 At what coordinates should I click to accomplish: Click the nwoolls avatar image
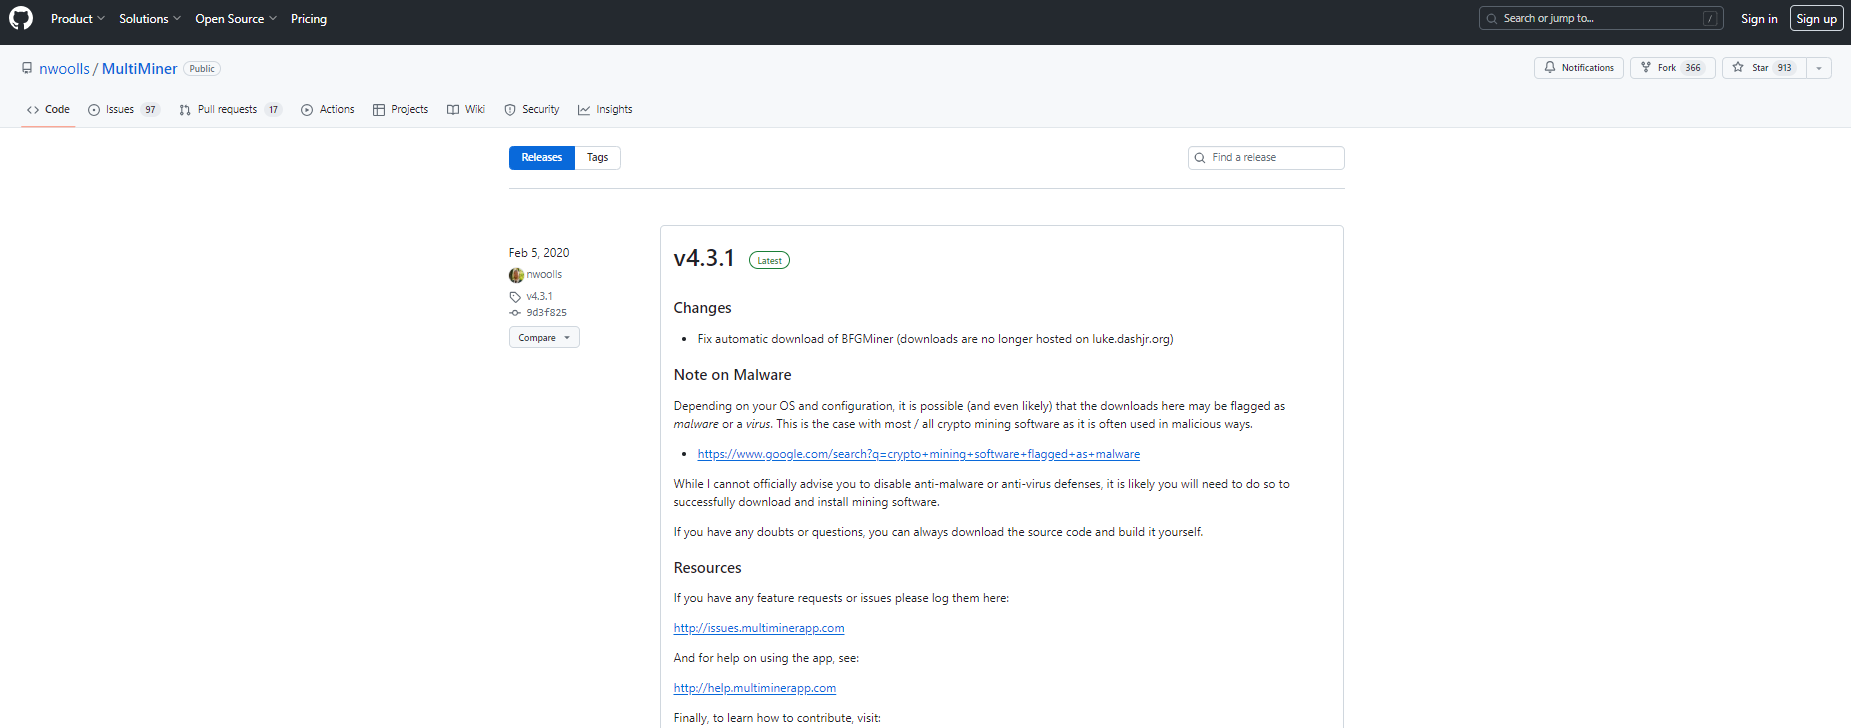click(x=516, y=275)
